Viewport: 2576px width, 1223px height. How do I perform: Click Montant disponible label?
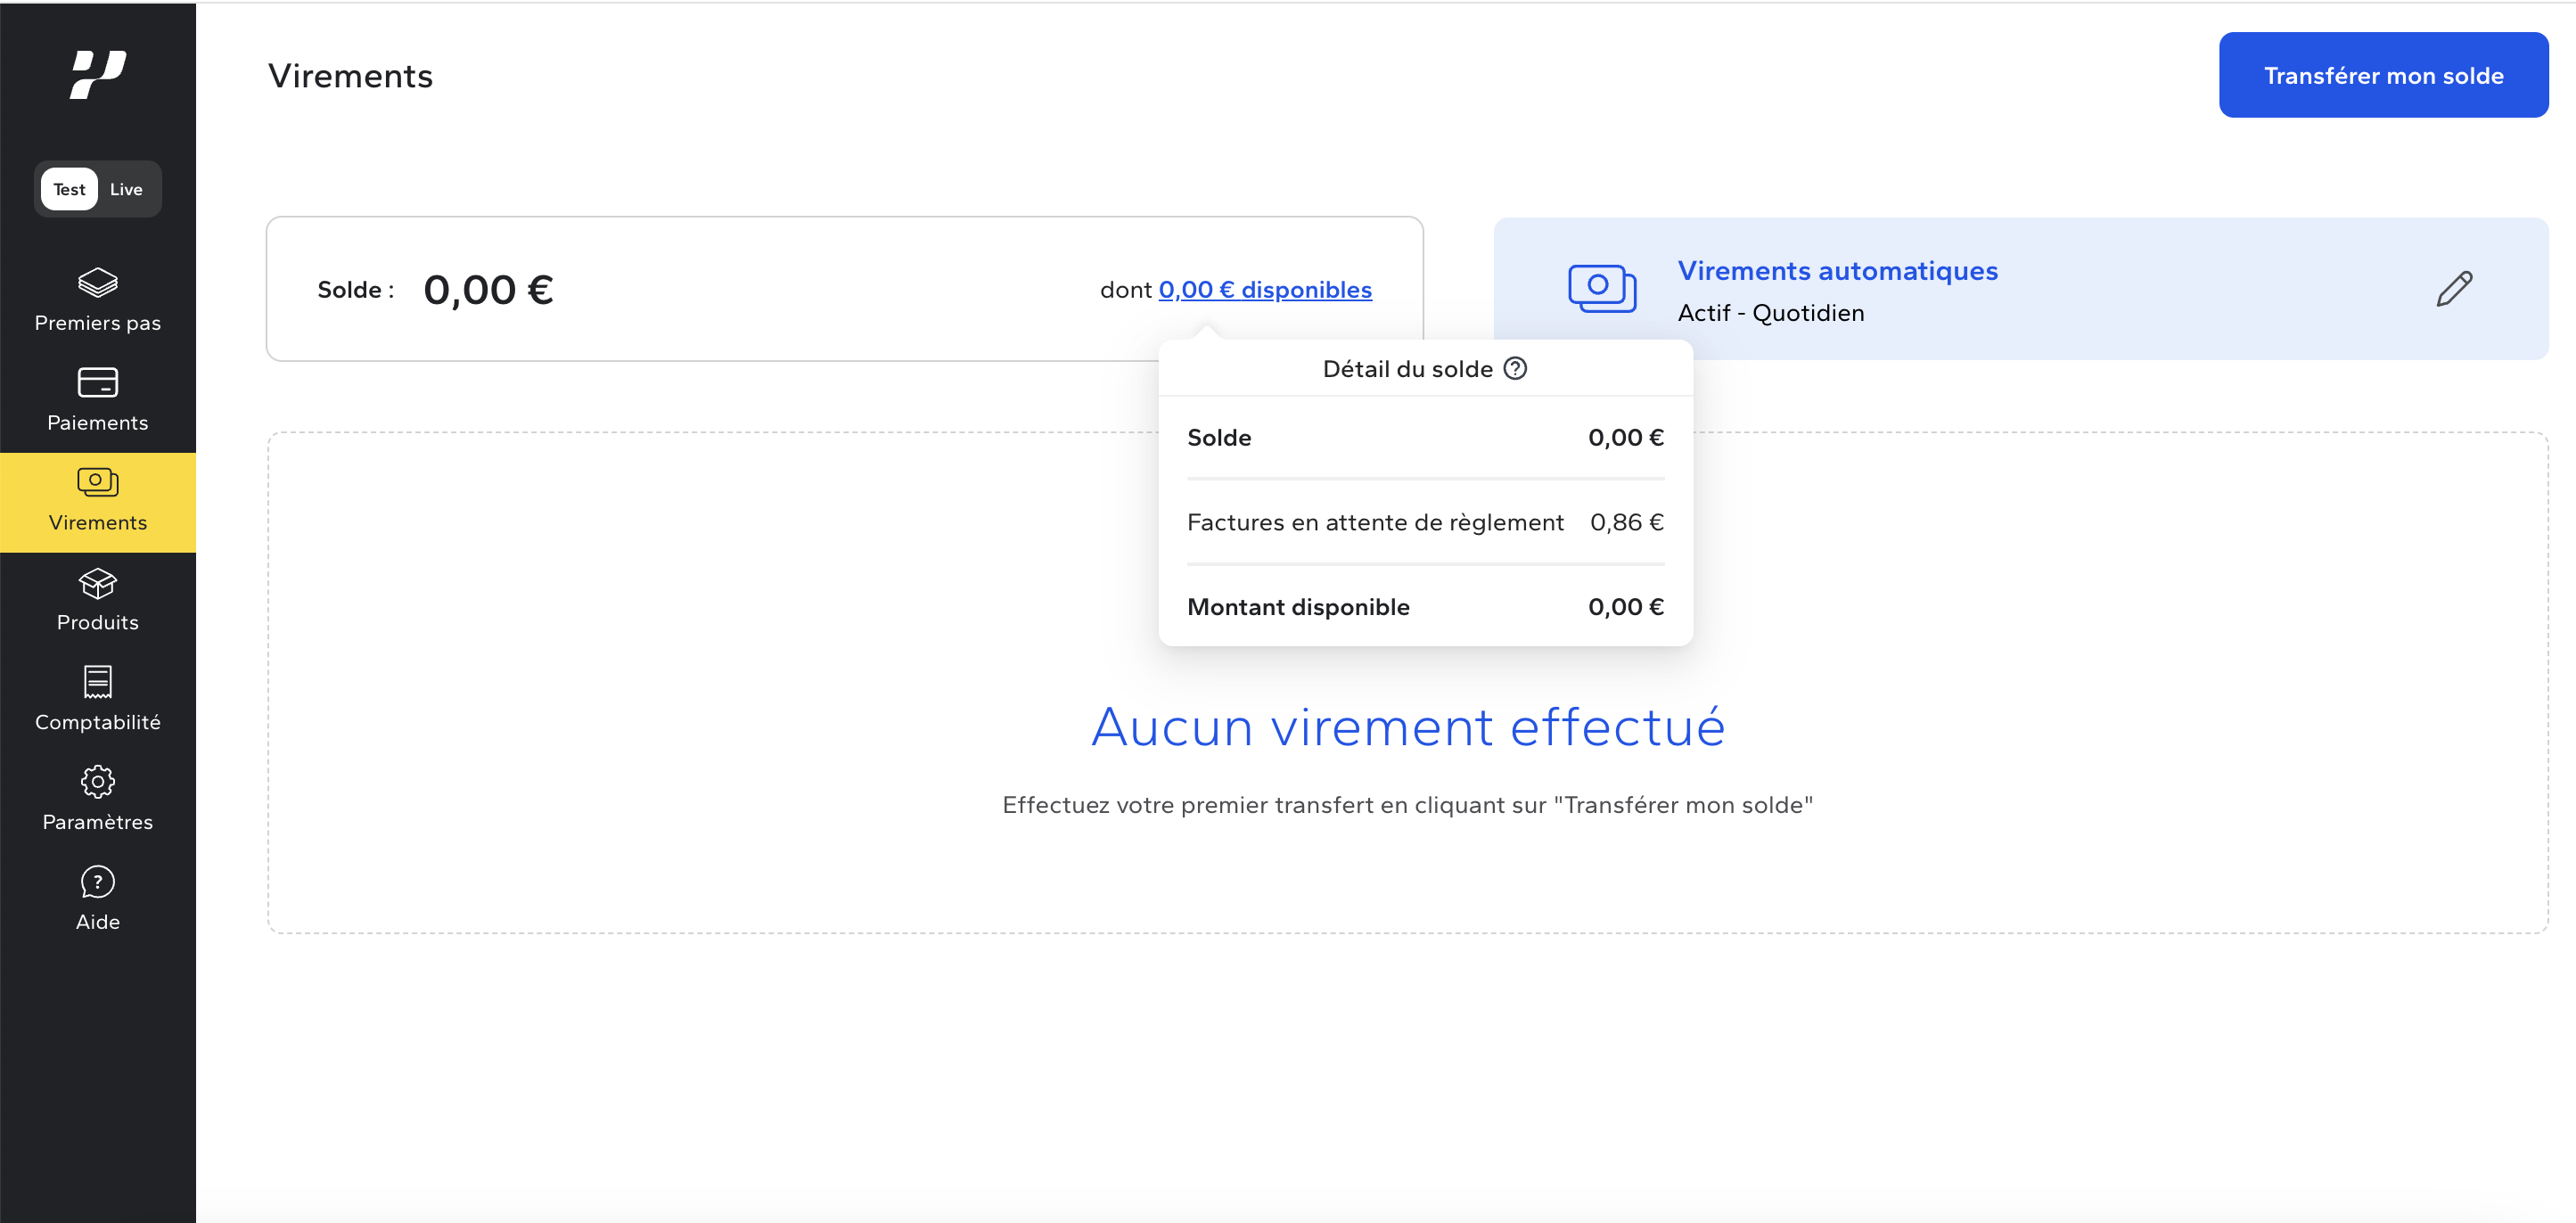tap(1298, 607)
